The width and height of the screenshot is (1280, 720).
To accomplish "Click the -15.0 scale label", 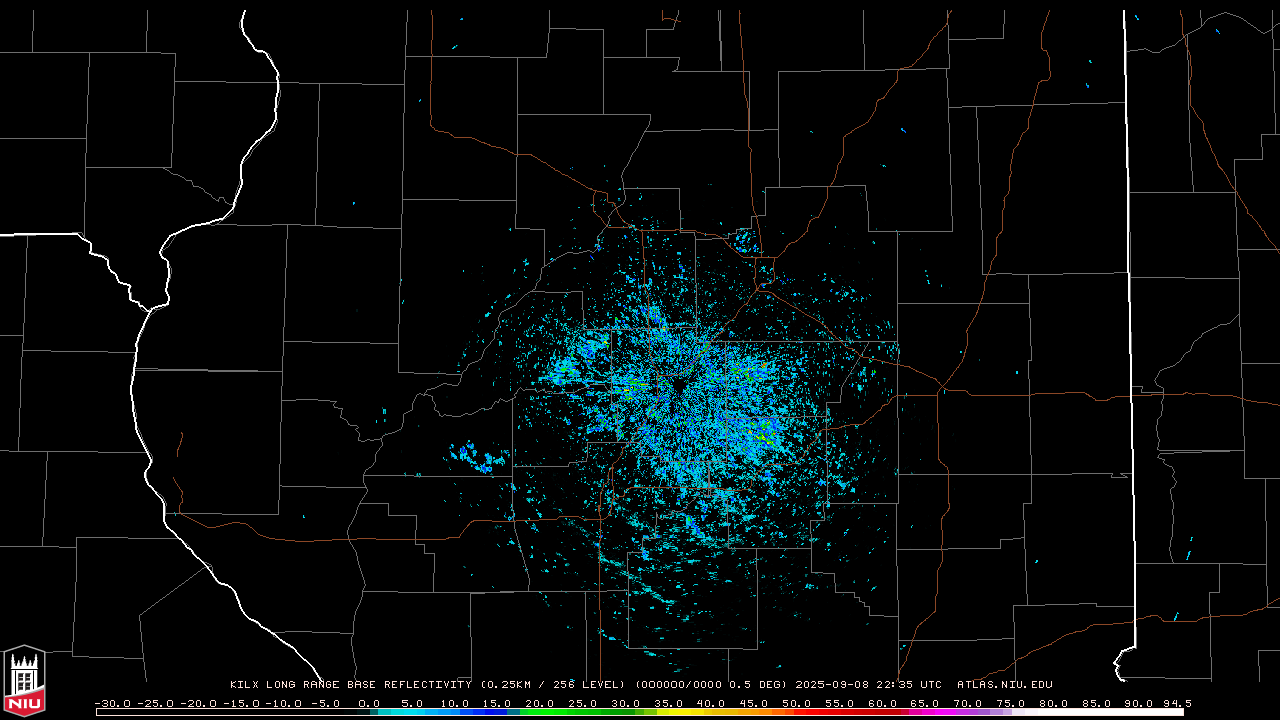I will (241, 703).
